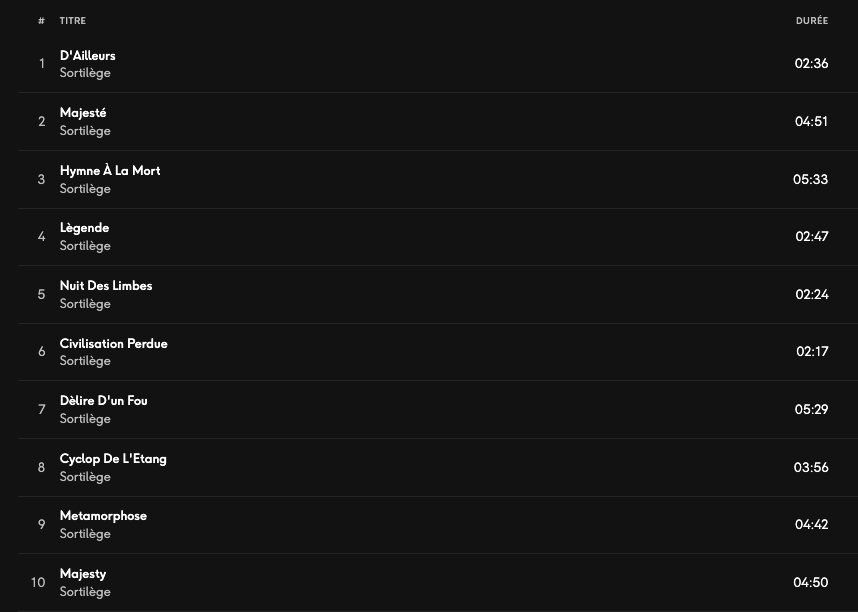Click the DURÉE column header
Viewport: 858px width, 612px height.
pos(811,21)
